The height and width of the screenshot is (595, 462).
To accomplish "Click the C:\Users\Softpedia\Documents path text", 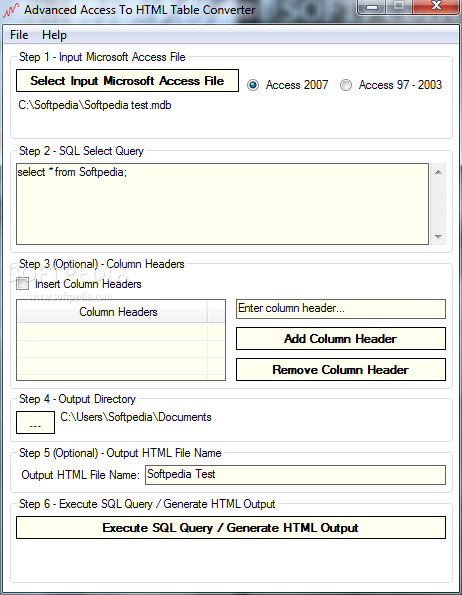I will coord(136,417).
